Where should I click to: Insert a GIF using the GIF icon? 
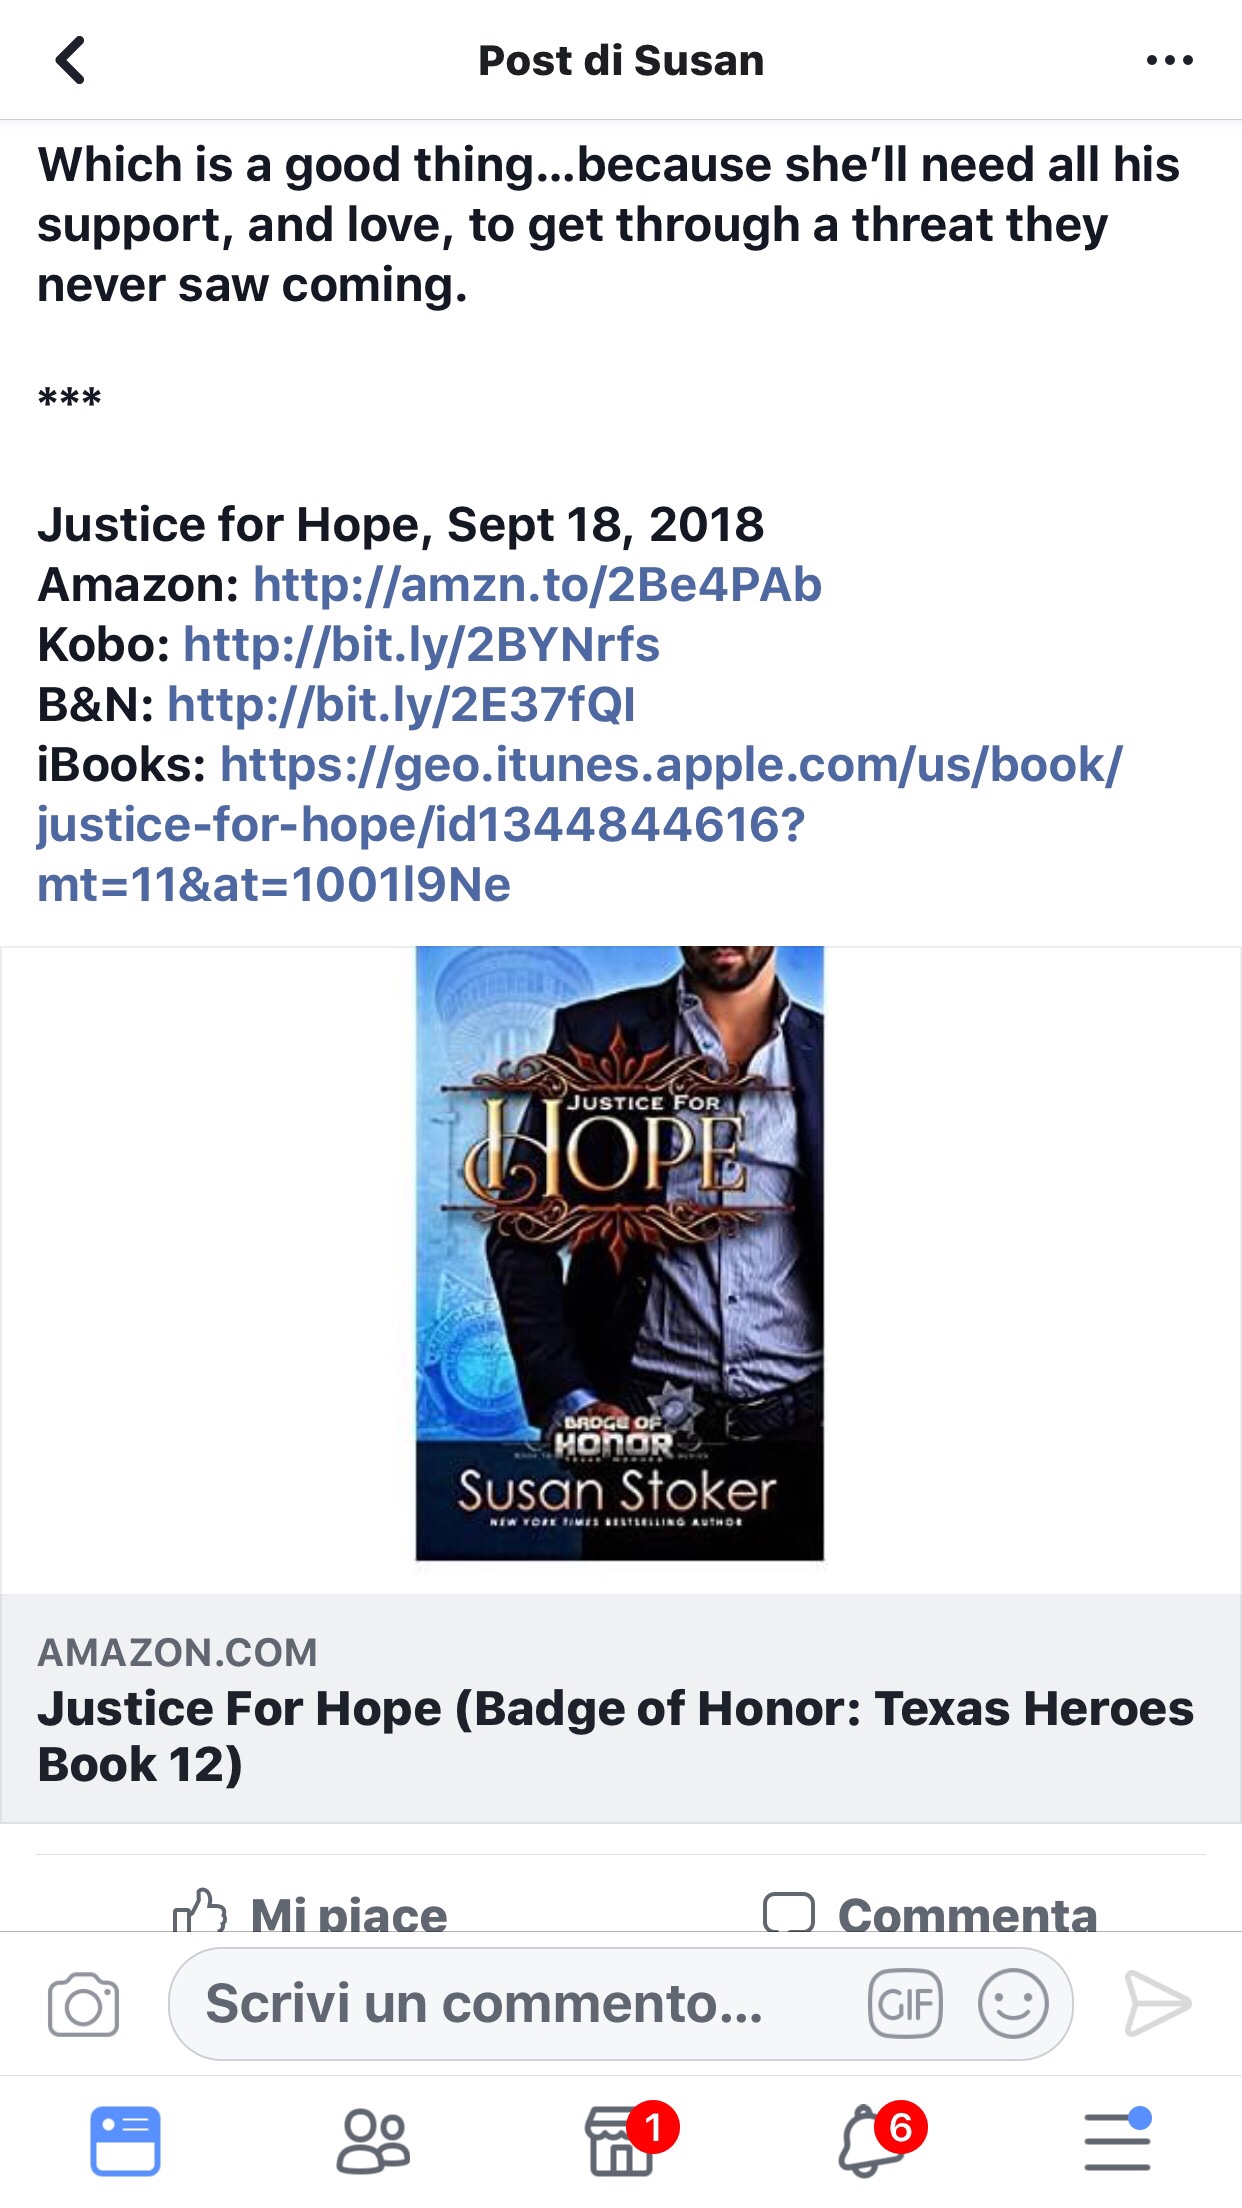click(905, 2004)
